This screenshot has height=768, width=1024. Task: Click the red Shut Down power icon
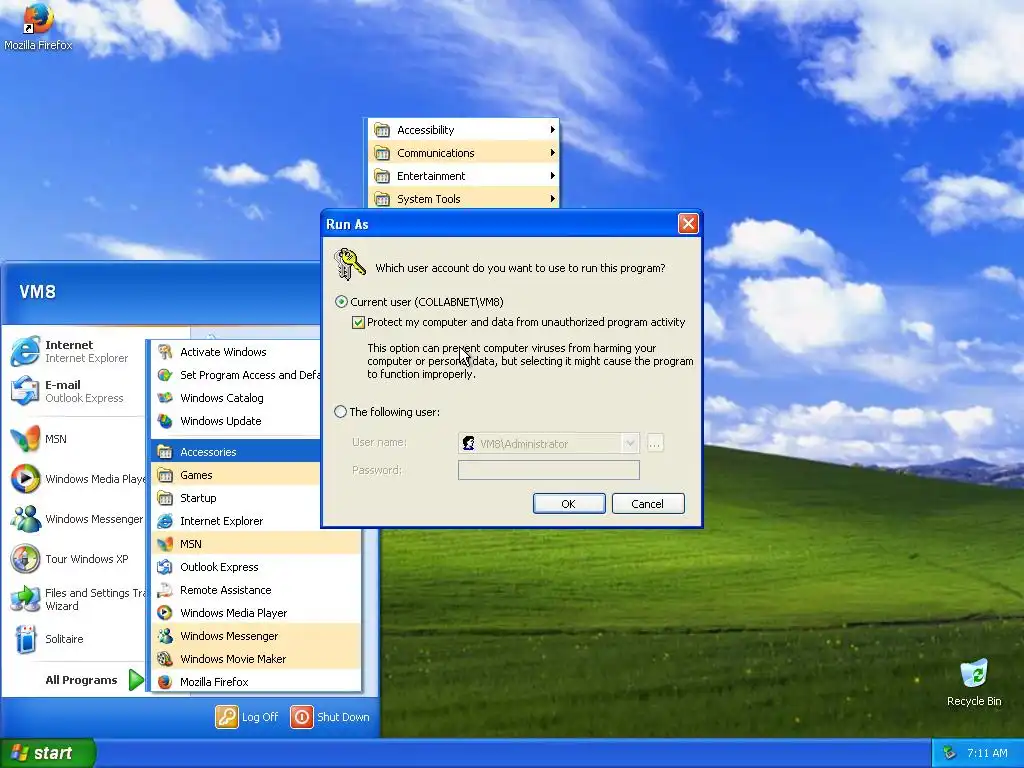(x=302, y=716)
